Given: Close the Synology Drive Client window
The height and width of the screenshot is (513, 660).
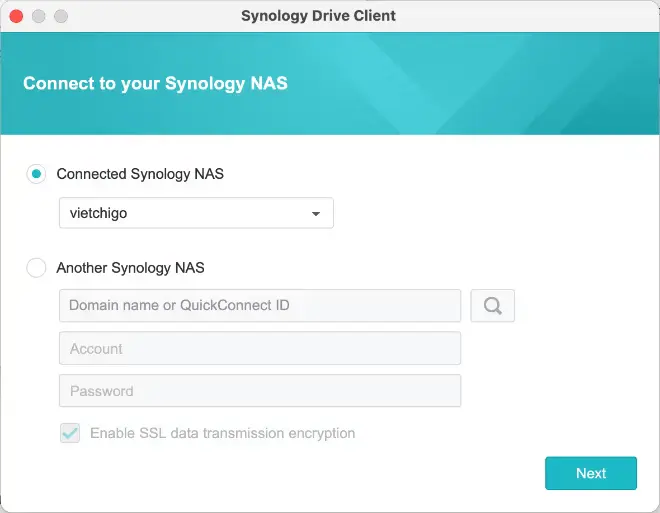Looking at the screenshot, I should pos(16,16).
